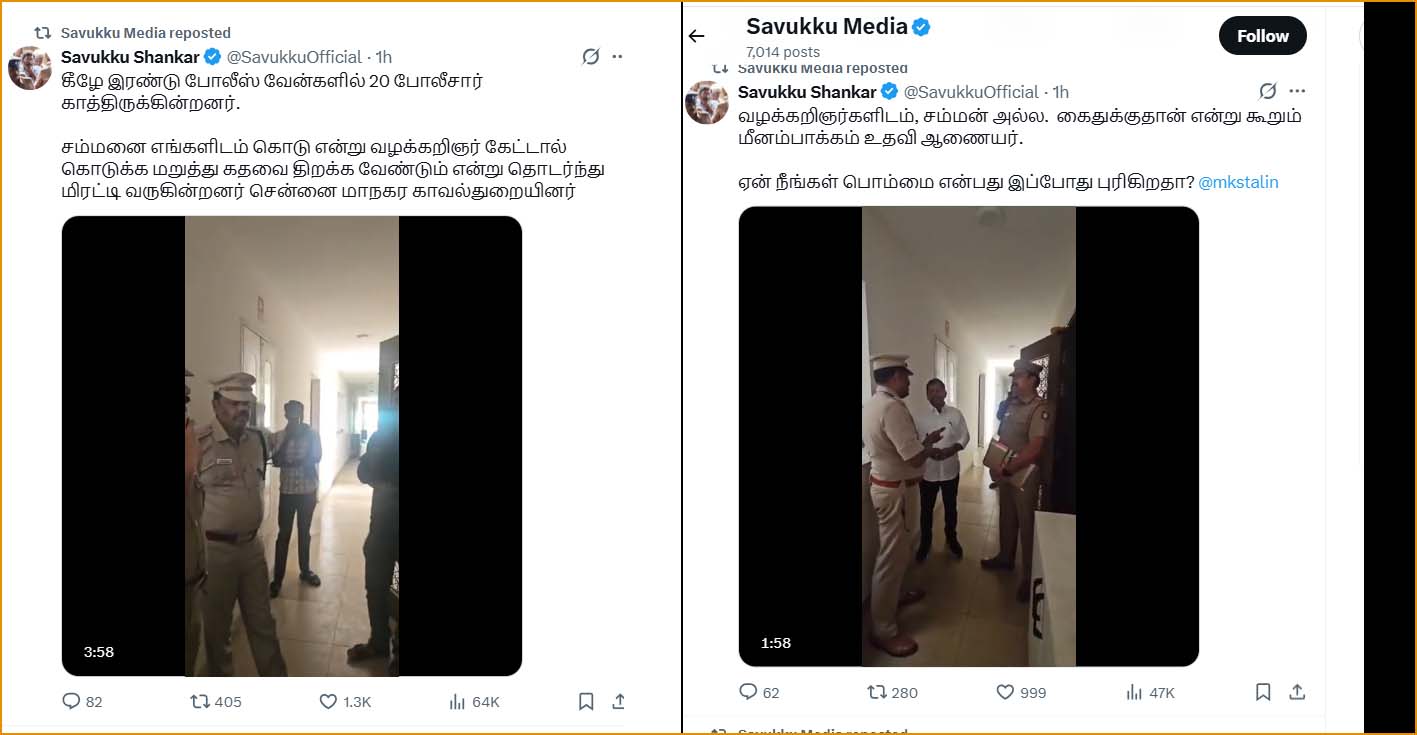Viewport: 1417px width, 735px height.
Task: Follow Savukku Media
Action: coord(1262,35)
